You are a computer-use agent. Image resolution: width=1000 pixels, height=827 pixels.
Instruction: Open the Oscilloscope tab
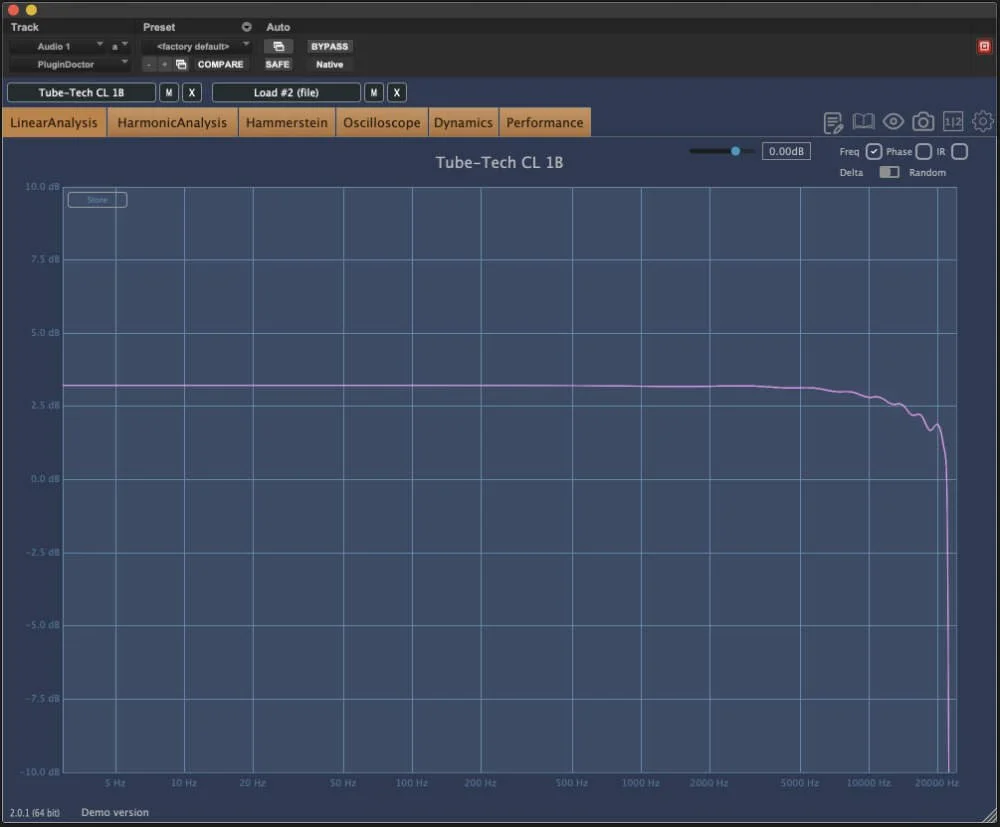(x=381, y=121)
